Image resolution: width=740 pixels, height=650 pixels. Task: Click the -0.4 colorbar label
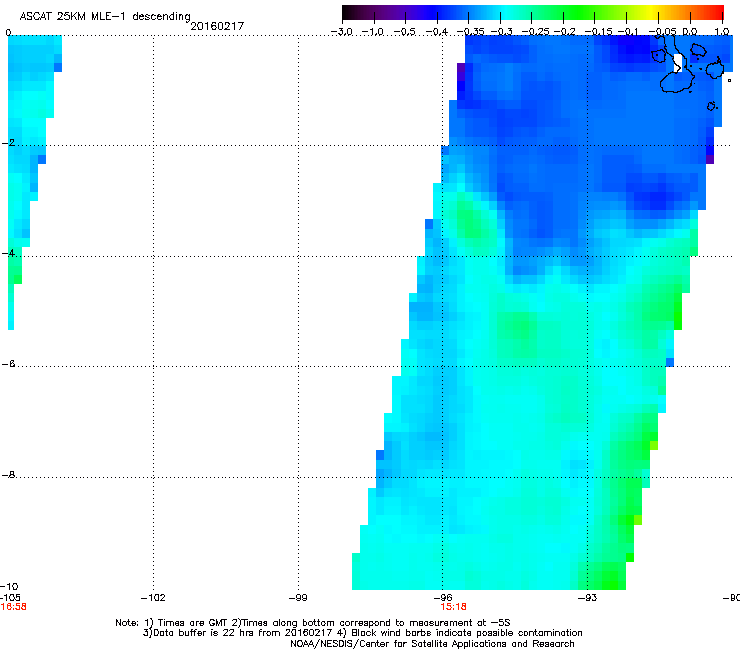[437, 32]
